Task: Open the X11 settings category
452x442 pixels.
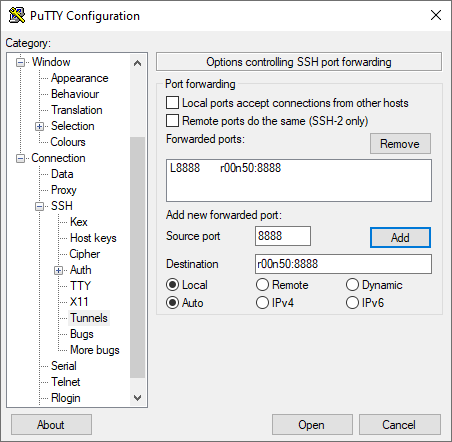Action: tap(79, 302)
